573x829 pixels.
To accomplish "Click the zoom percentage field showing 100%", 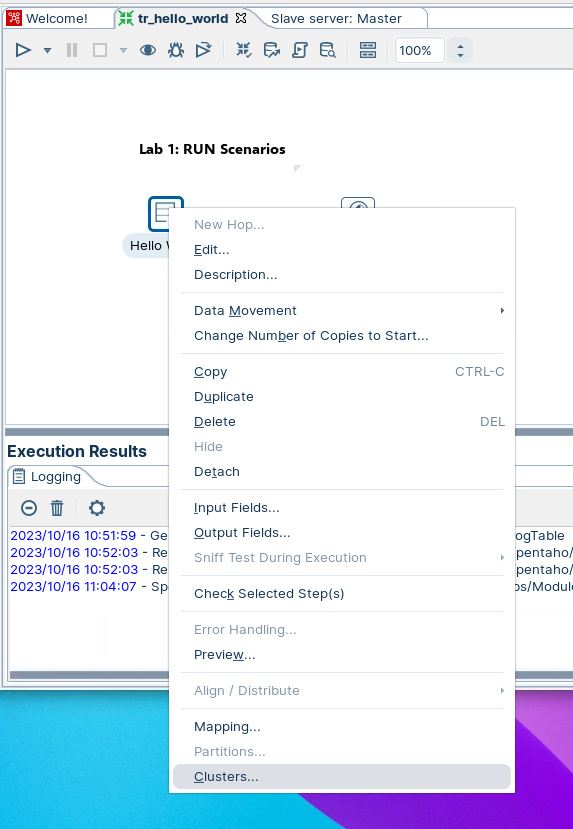I will [420, 50].
